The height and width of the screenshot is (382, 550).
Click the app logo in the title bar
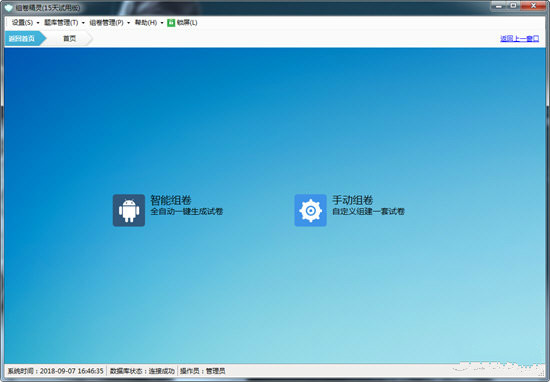8,7
